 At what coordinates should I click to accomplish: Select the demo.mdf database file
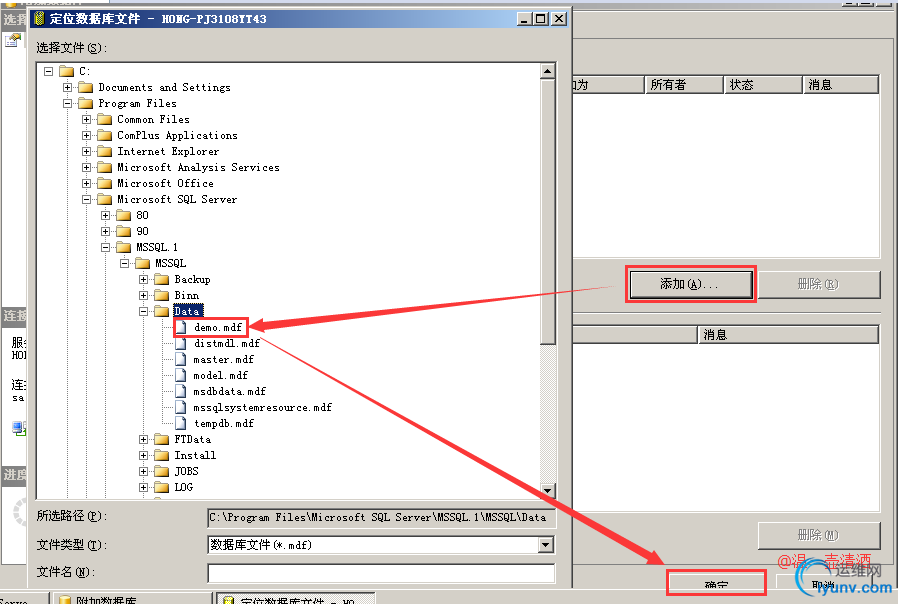[218, 327]
